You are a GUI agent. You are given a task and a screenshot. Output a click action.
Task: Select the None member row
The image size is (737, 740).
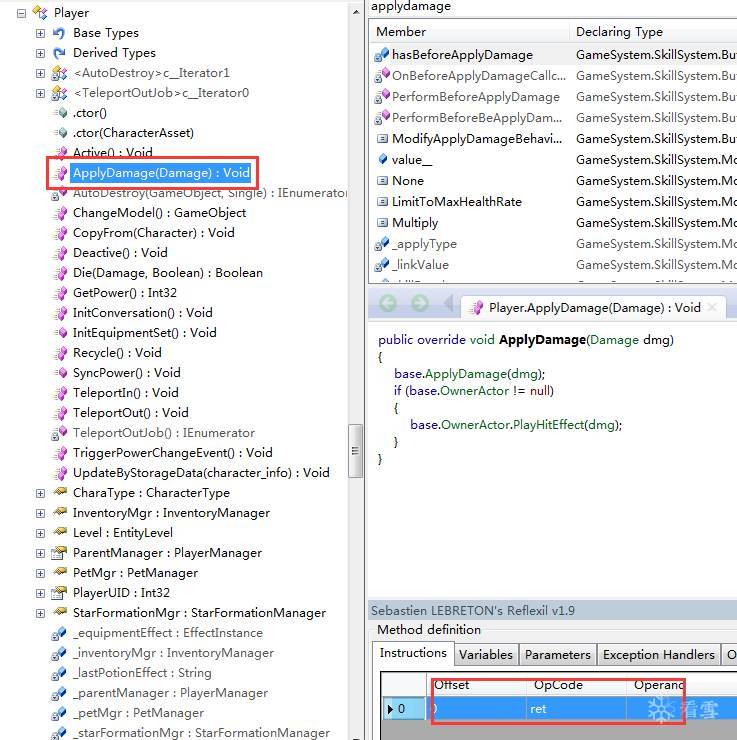click(x=553, y=181)
